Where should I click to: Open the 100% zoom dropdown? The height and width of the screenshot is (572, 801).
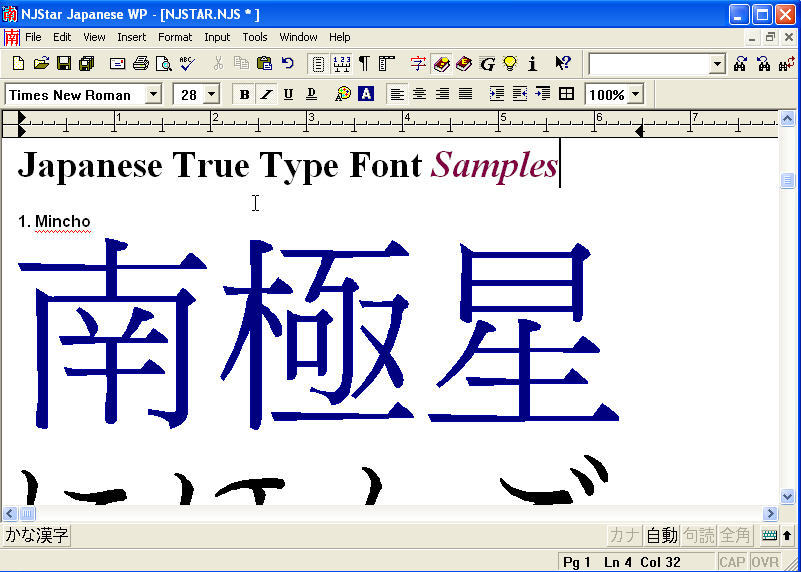pos(635,94)
